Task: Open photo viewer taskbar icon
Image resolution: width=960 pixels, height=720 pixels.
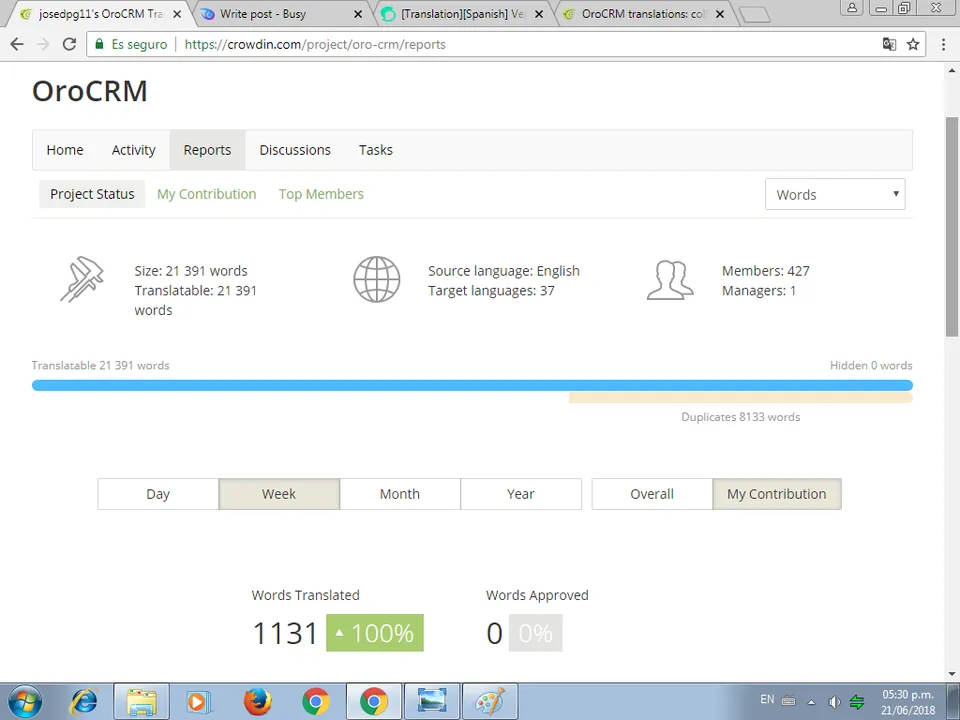Action: [432, 702]
